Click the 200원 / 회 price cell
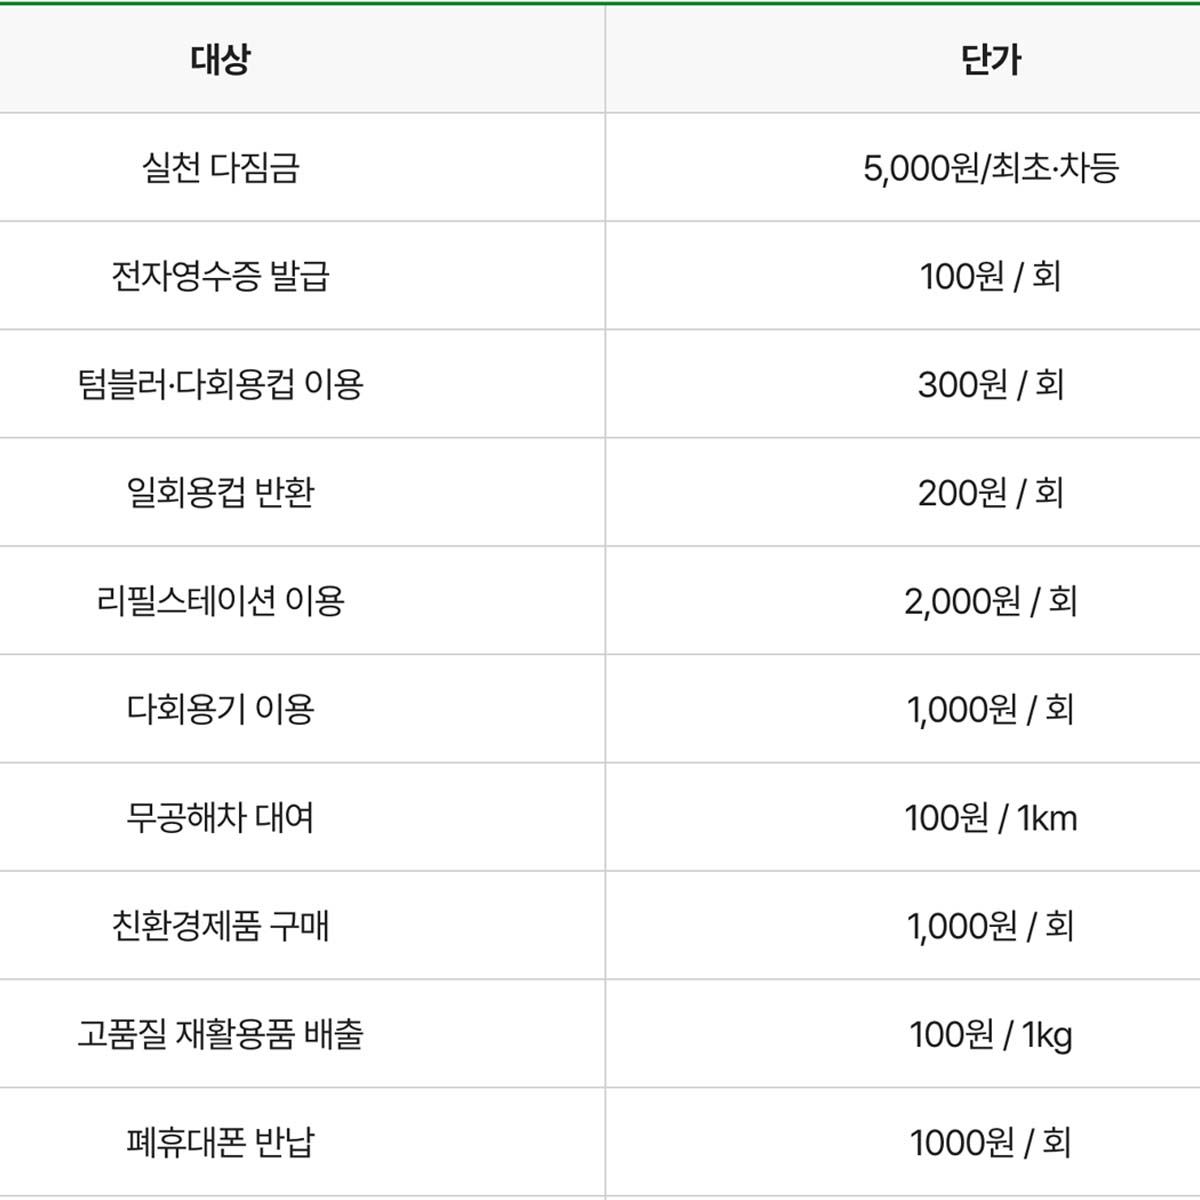This screenshot has height=1200, width=1200. 991,492
